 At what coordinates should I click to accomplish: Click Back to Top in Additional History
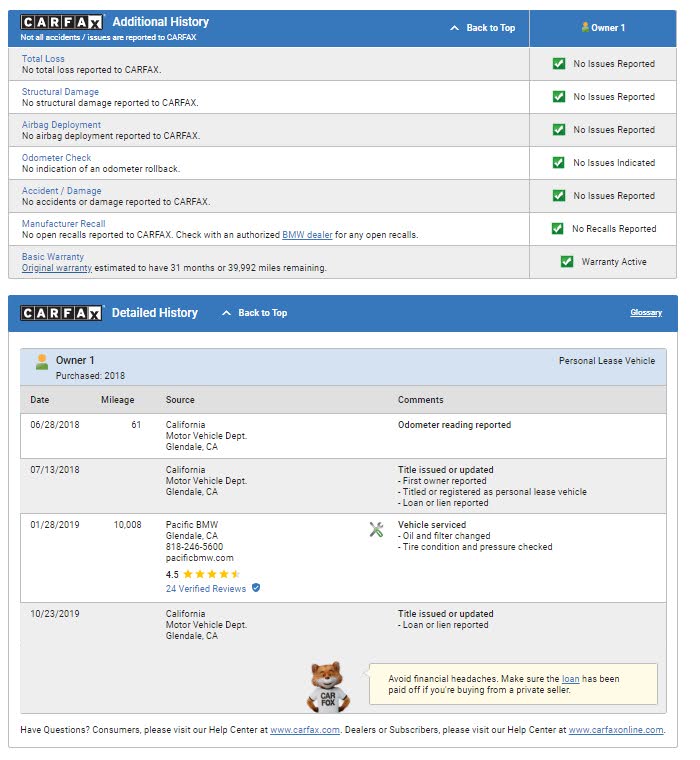point(483,28)
